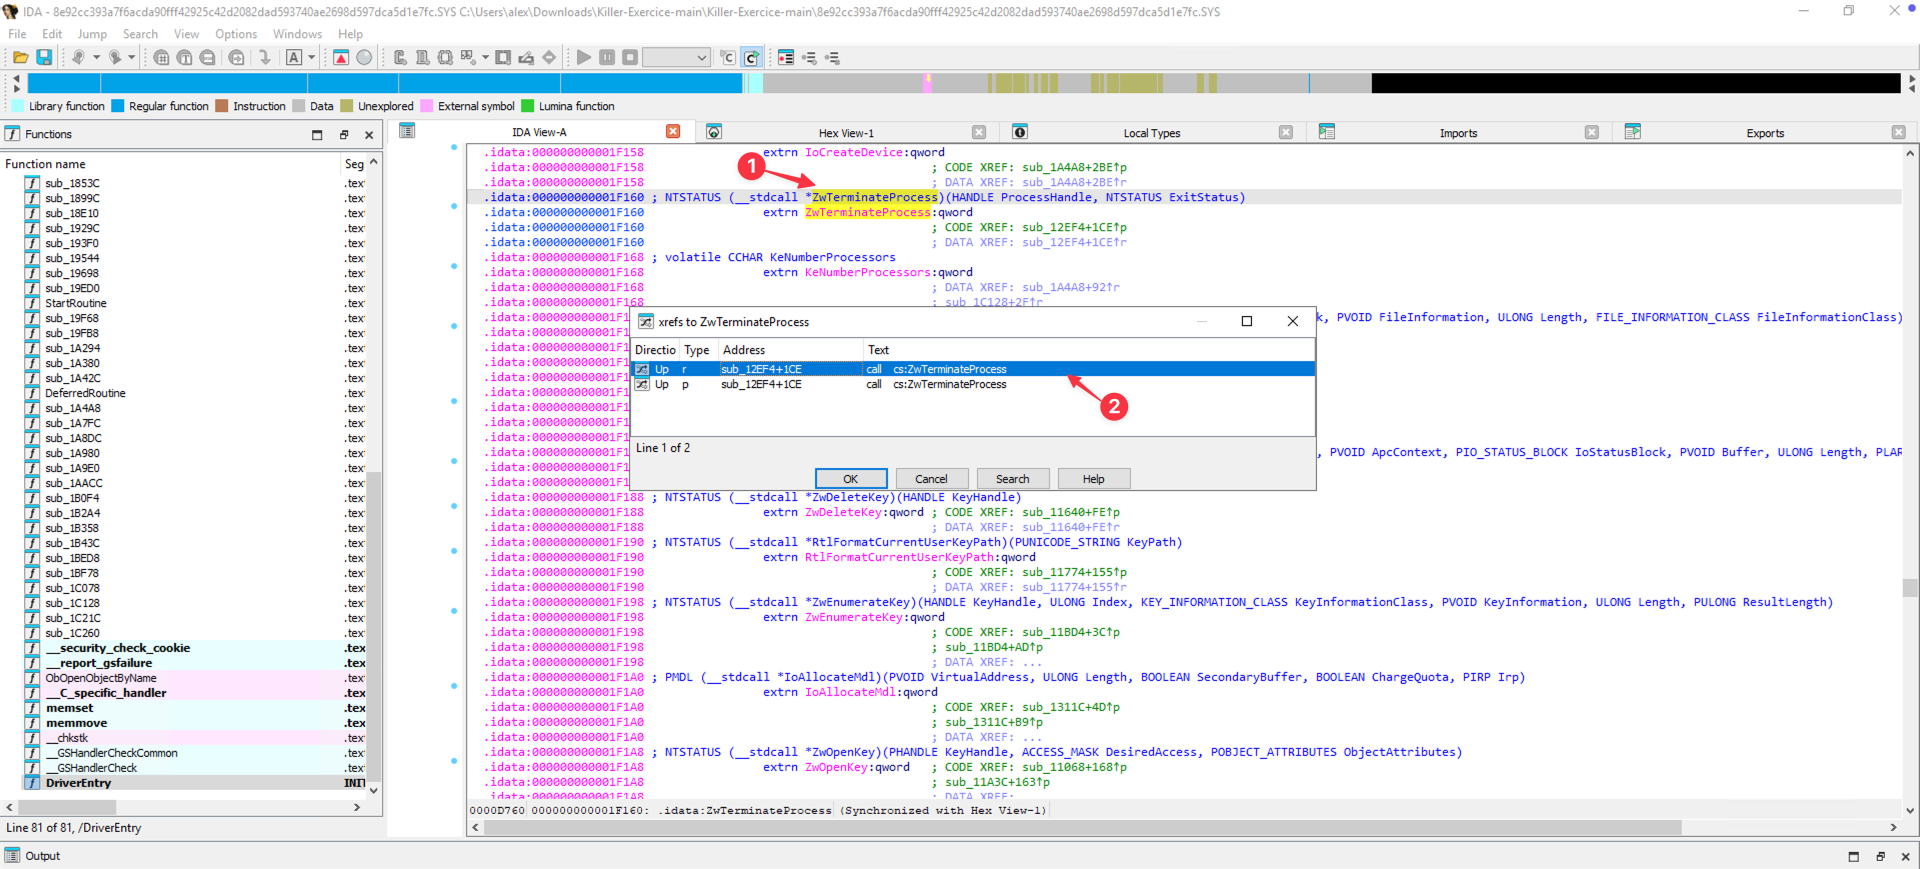Close the Imports tab
The image size is (1920, 869).
[x=1592, y=132]
